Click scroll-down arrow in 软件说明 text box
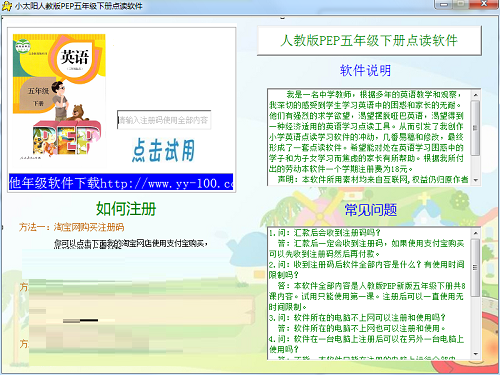Viewport: 500px width, 375px height. coord(476,180)
